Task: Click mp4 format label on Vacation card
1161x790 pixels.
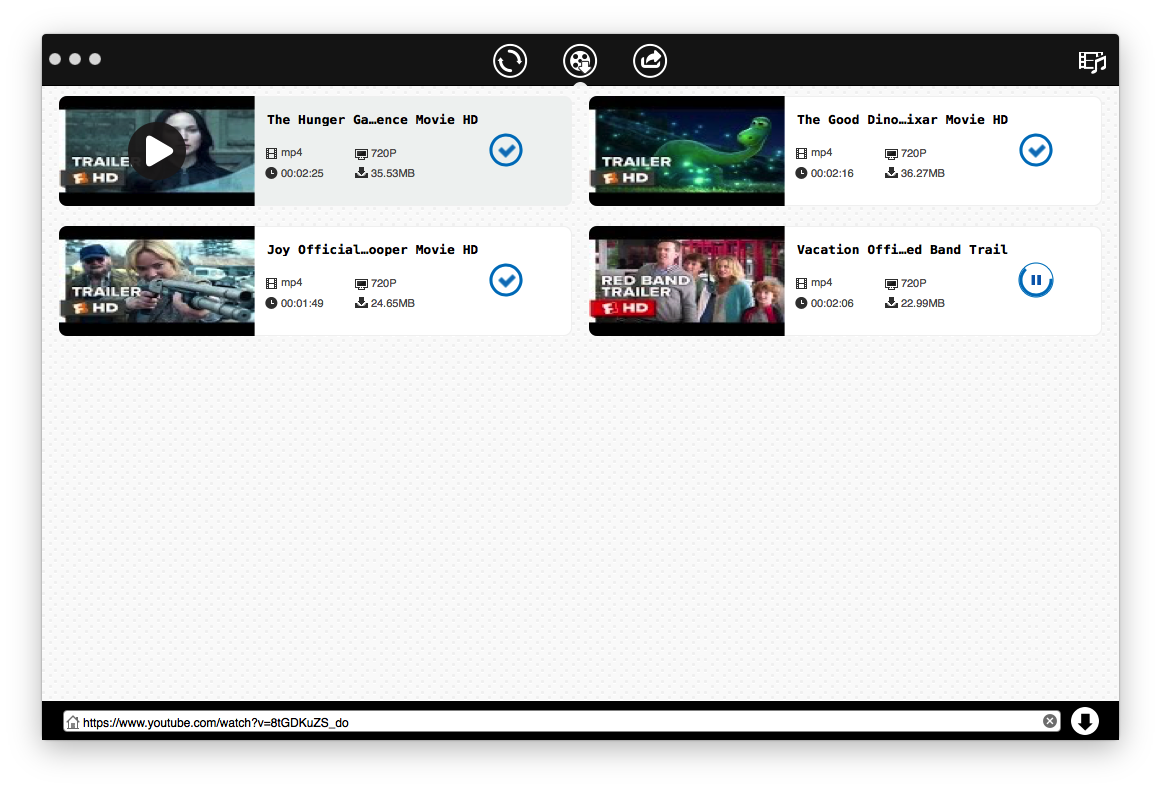Action: [822, 283]
